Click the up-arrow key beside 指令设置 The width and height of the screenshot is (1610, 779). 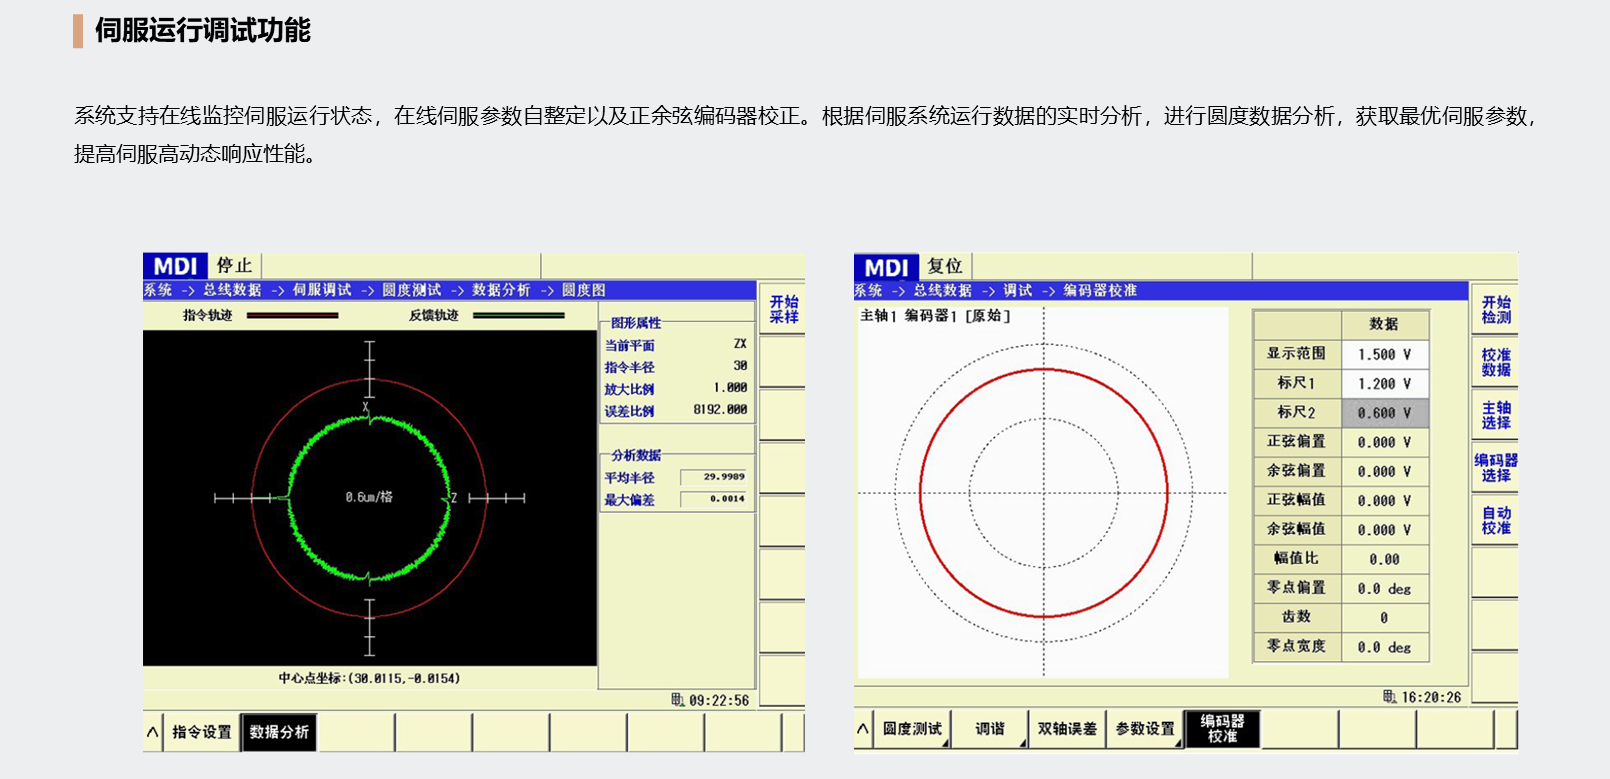pyautogui.click(x=153, y=732)
